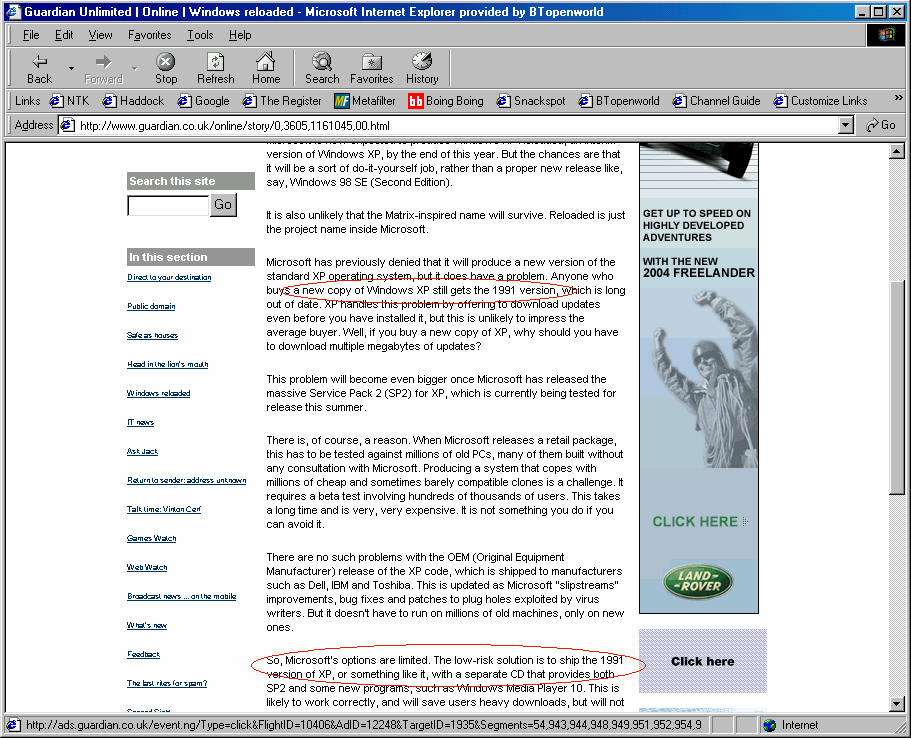911x738 pixels.
Task: Expand the address bar URL dropdown
Action: (846, 125)
